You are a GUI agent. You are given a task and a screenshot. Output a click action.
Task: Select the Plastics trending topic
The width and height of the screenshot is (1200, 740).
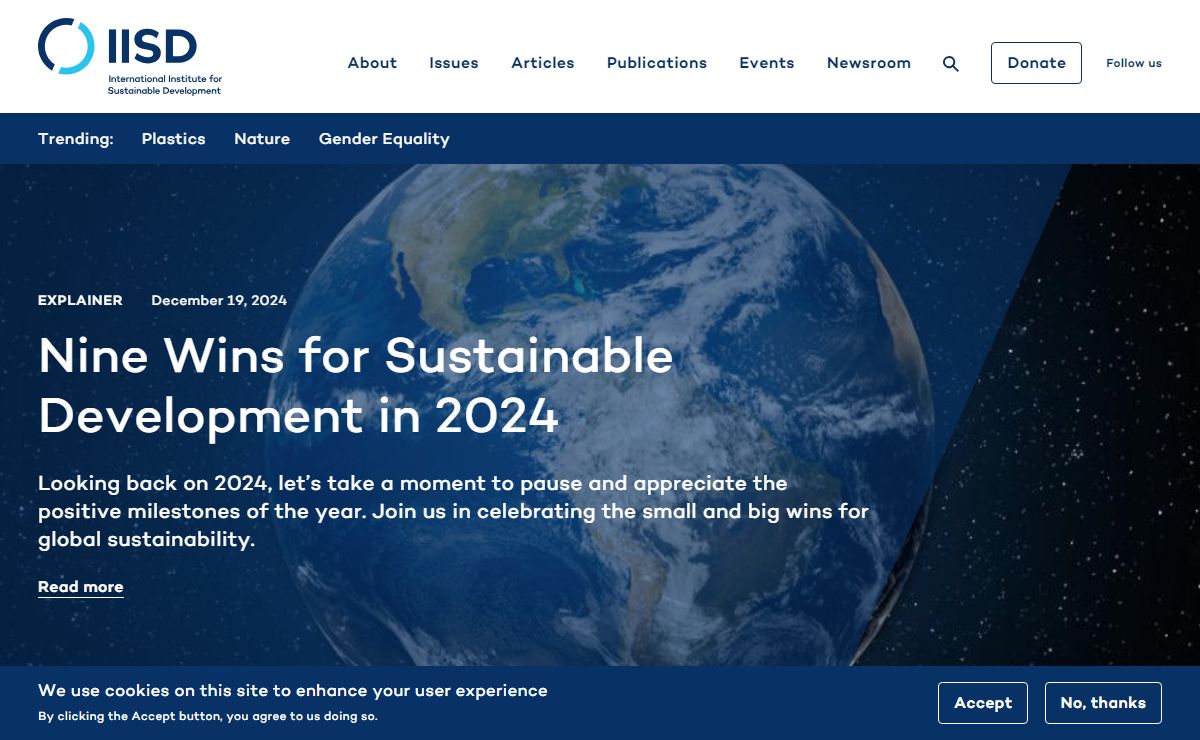173,139
